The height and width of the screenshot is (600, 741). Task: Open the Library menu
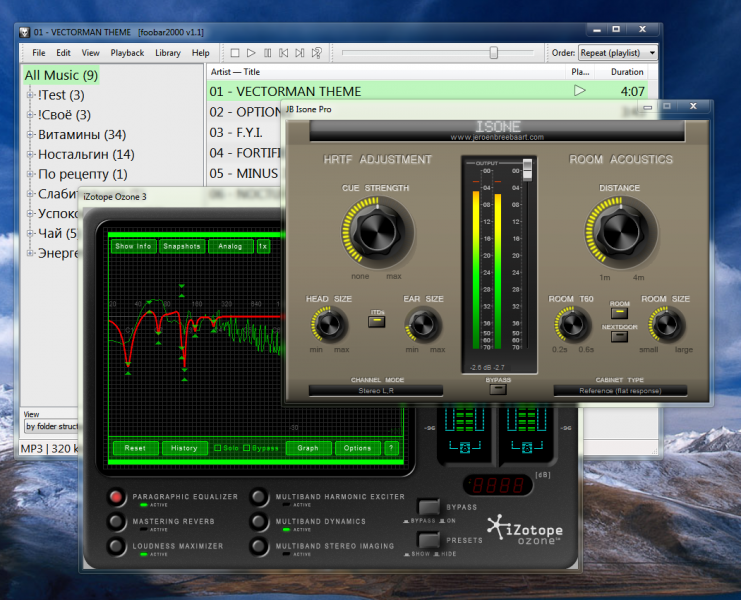point(168,53)
